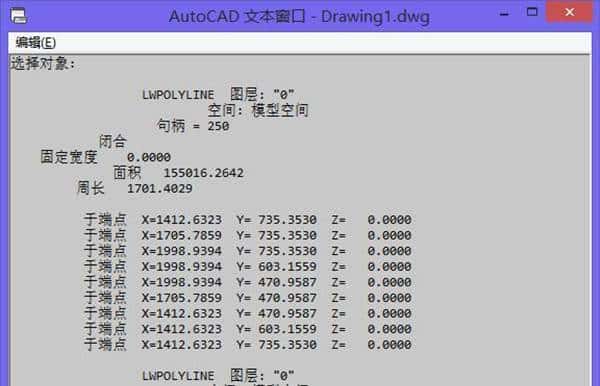600x386 pixels.
Task: Click the first LWPOLYLINE 图层: "0" line
Action: (x=218, y=94)
